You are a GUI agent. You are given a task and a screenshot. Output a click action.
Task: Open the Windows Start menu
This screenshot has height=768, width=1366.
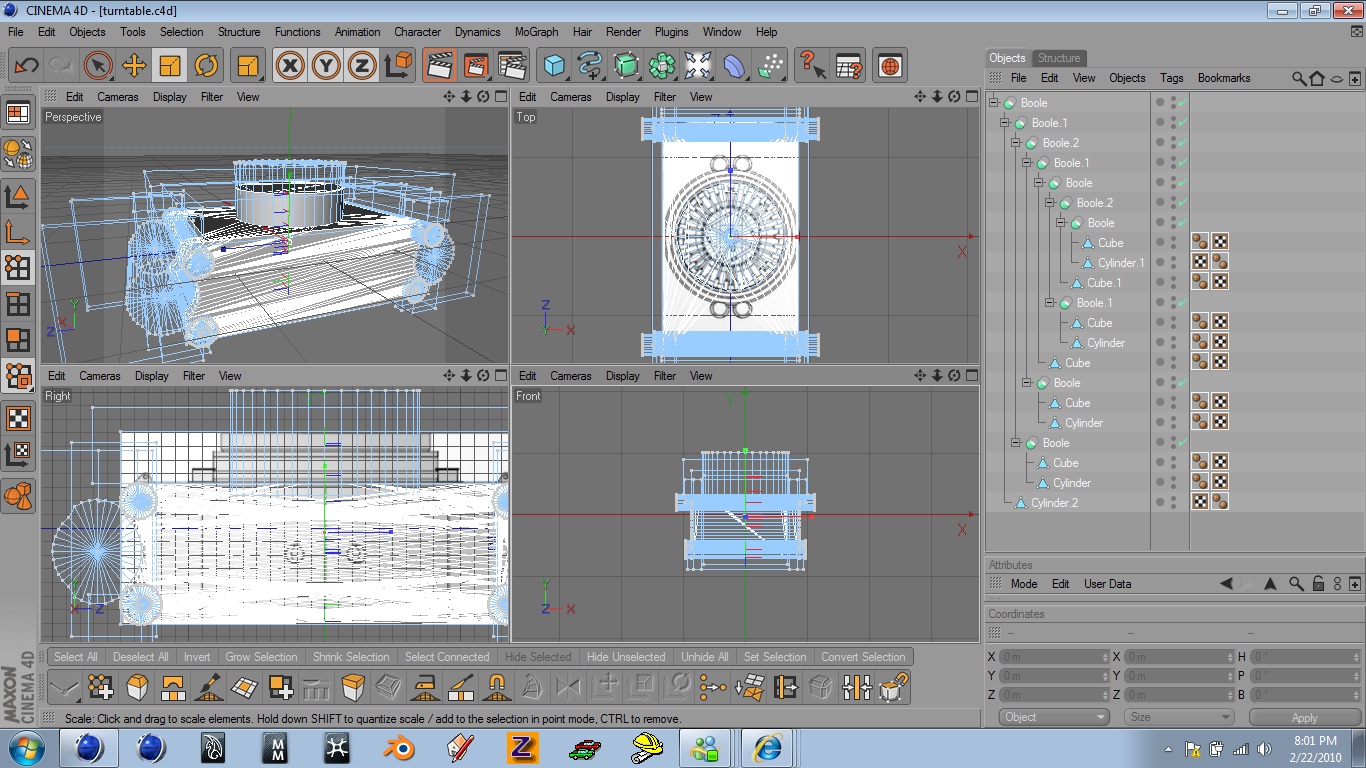click(x=27, y=747)
